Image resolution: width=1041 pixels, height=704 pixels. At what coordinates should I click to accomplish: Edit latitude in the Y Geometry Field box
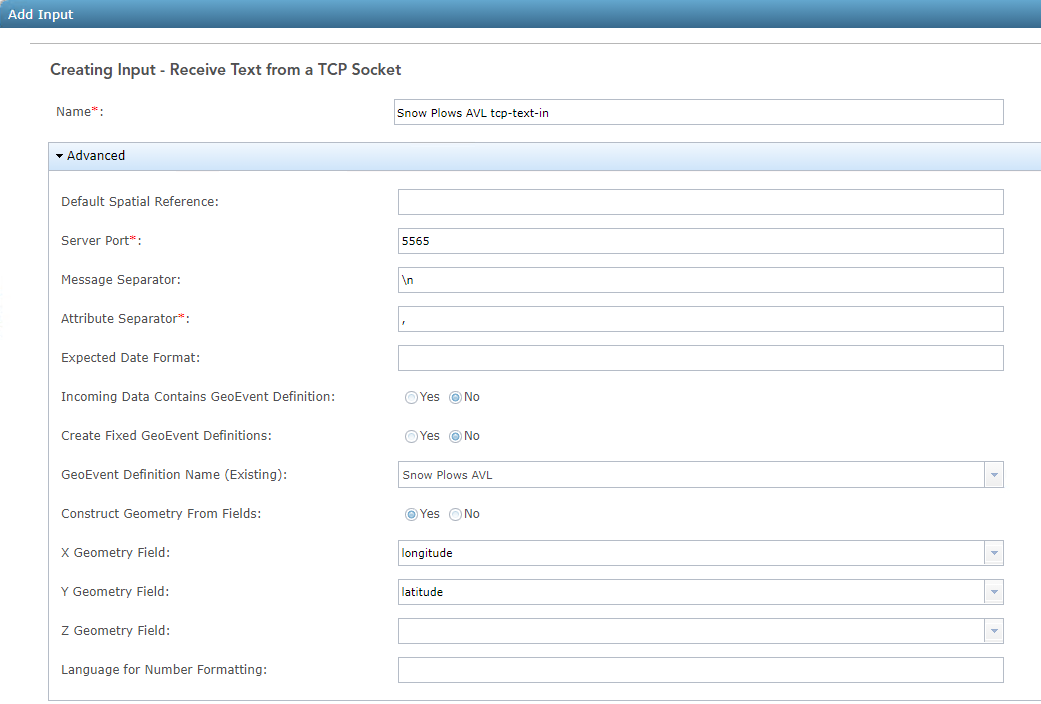click(690, 591)
